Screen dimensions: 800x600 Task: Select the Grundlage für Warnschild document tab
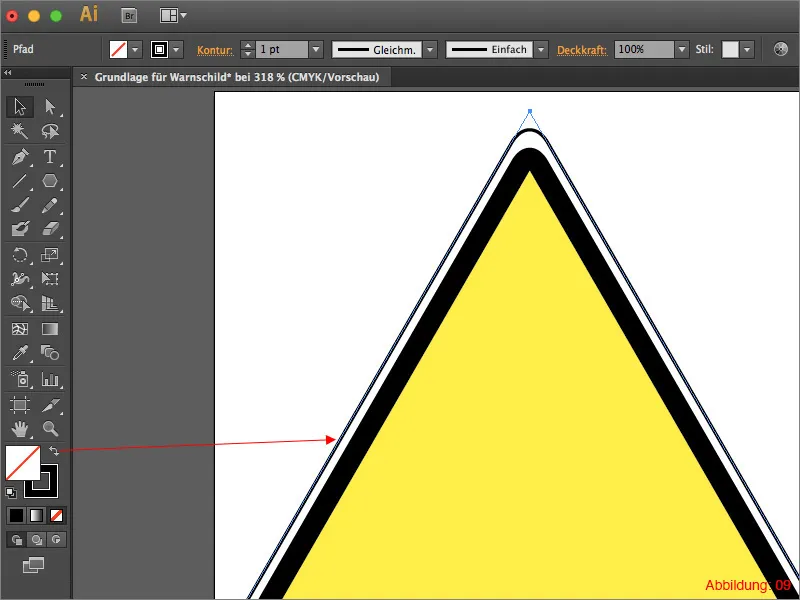237,77
